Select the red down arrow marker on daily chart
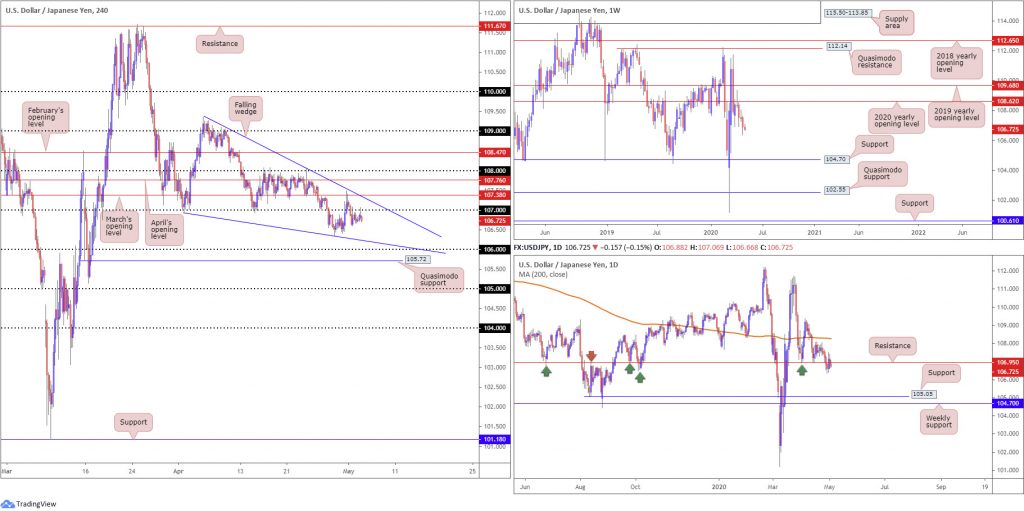 591,355
